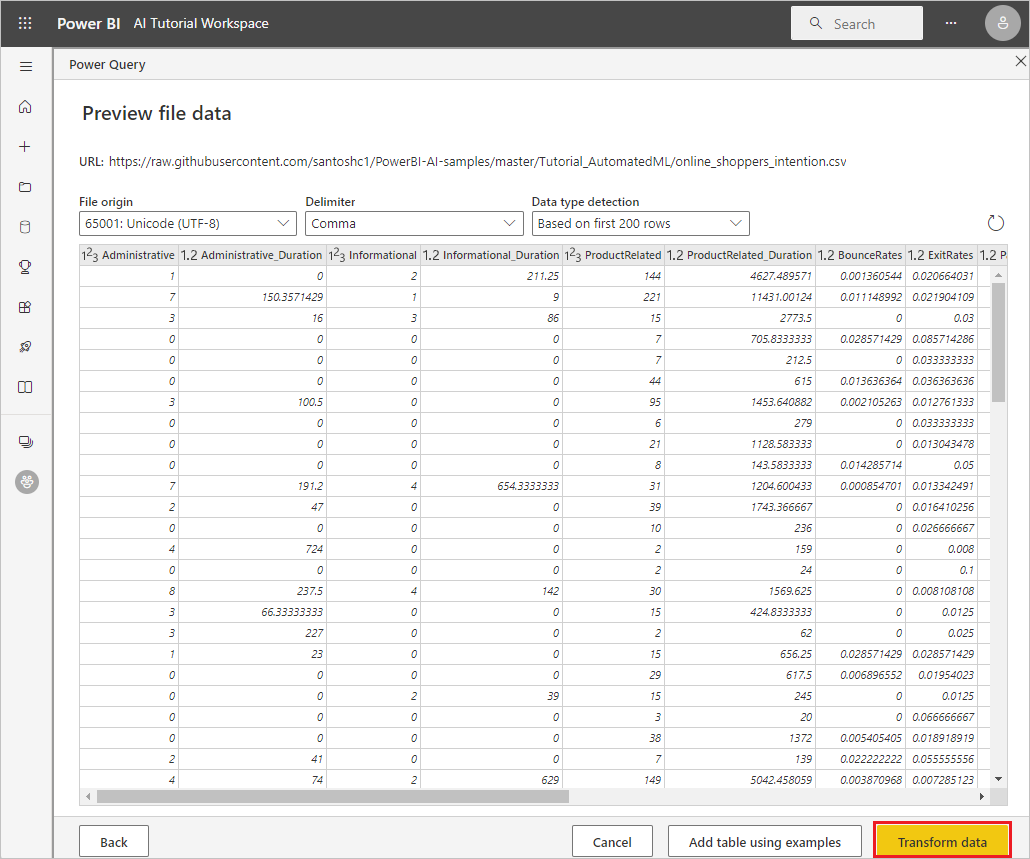Screen dimensions: 1030x859
Task: Click the scroll left arrow of table
Action: (88, 797)
